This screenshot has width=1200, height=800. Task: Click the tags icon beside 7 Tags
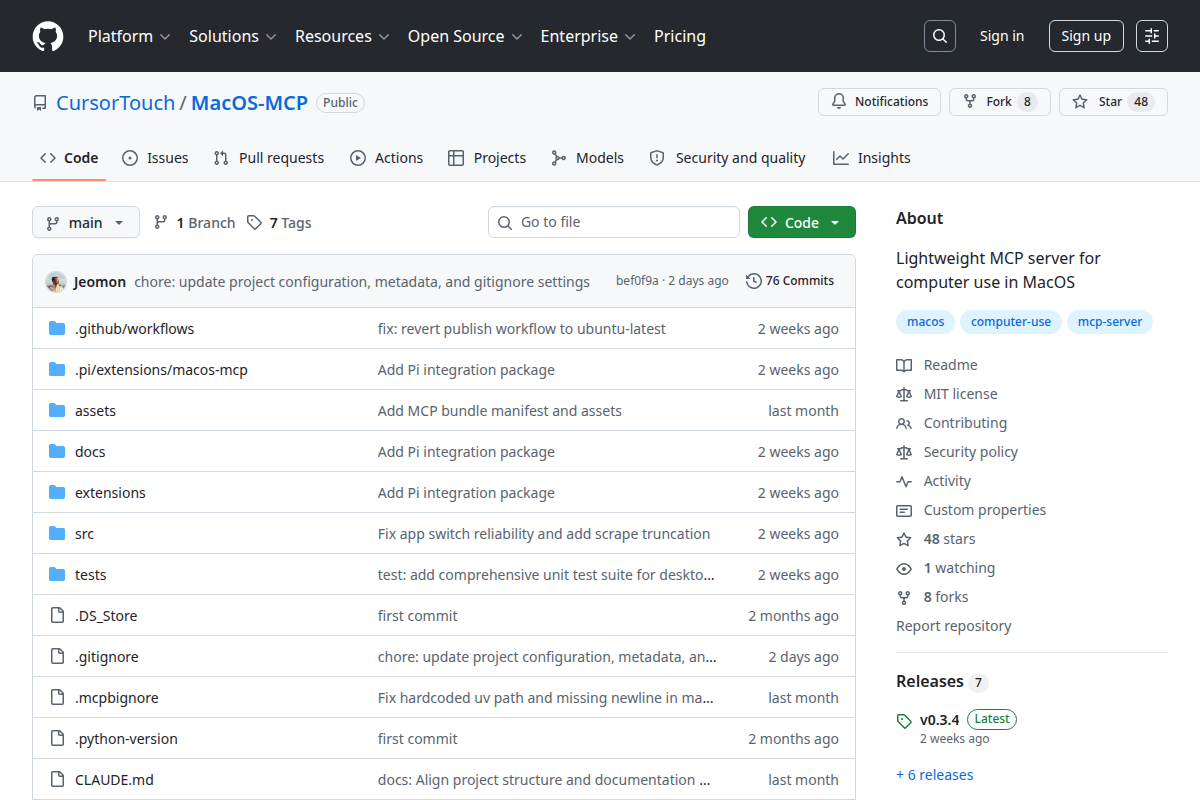[255, 222]
